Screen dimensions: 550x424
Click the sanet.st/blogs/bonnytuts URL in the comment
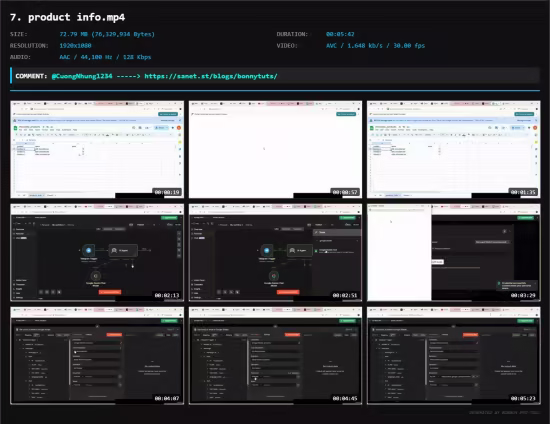(x=211, y=76)
